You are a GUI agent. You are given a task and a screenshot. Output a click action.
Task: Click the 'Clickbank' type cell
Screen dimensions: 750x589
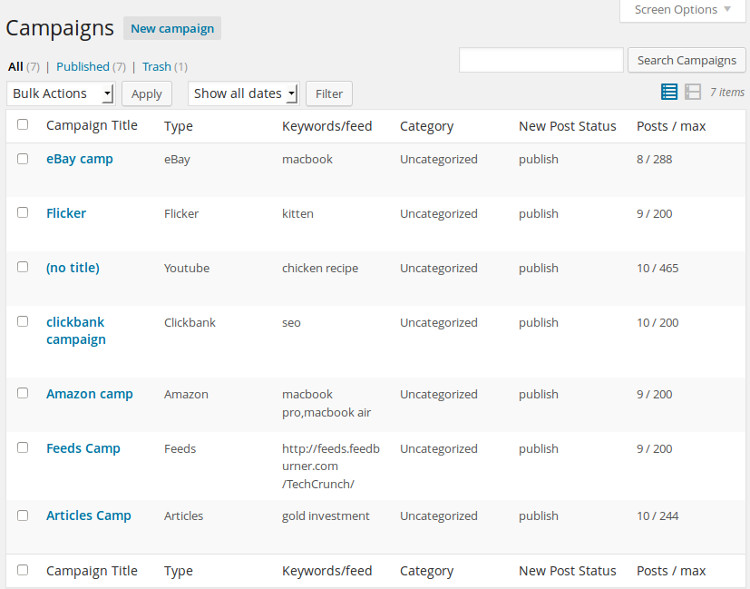coord(189,323)
